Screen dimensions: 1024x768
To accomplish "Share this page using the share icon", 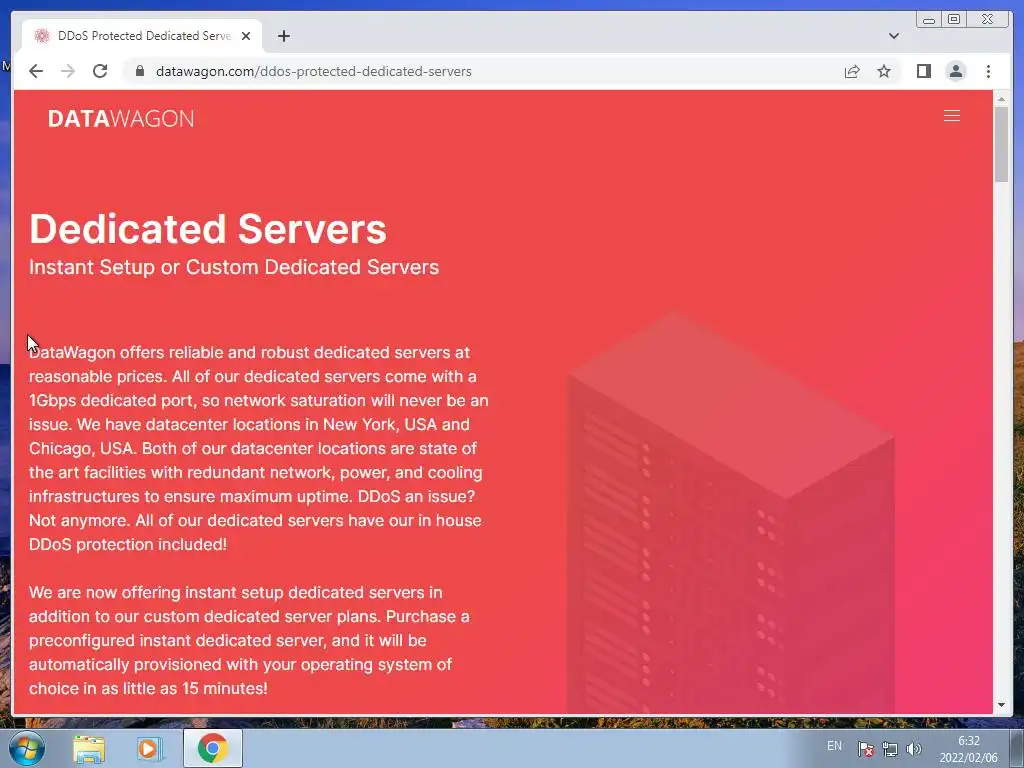I will 852,71.
